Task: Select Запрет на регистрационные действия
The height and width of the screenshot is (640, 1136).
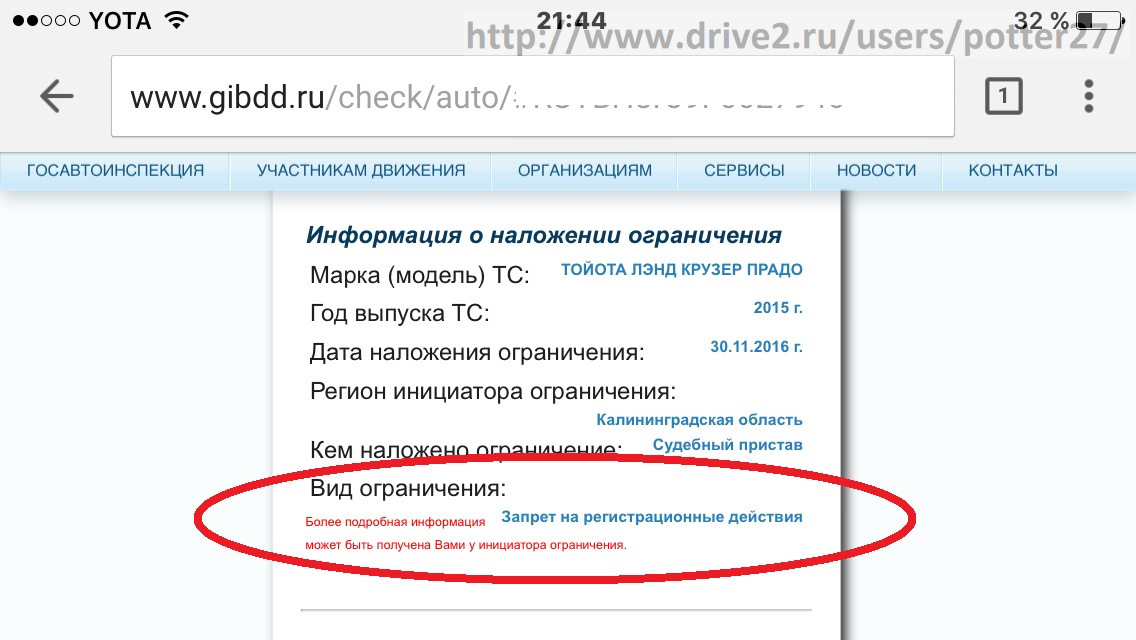Action: (652, 517)
